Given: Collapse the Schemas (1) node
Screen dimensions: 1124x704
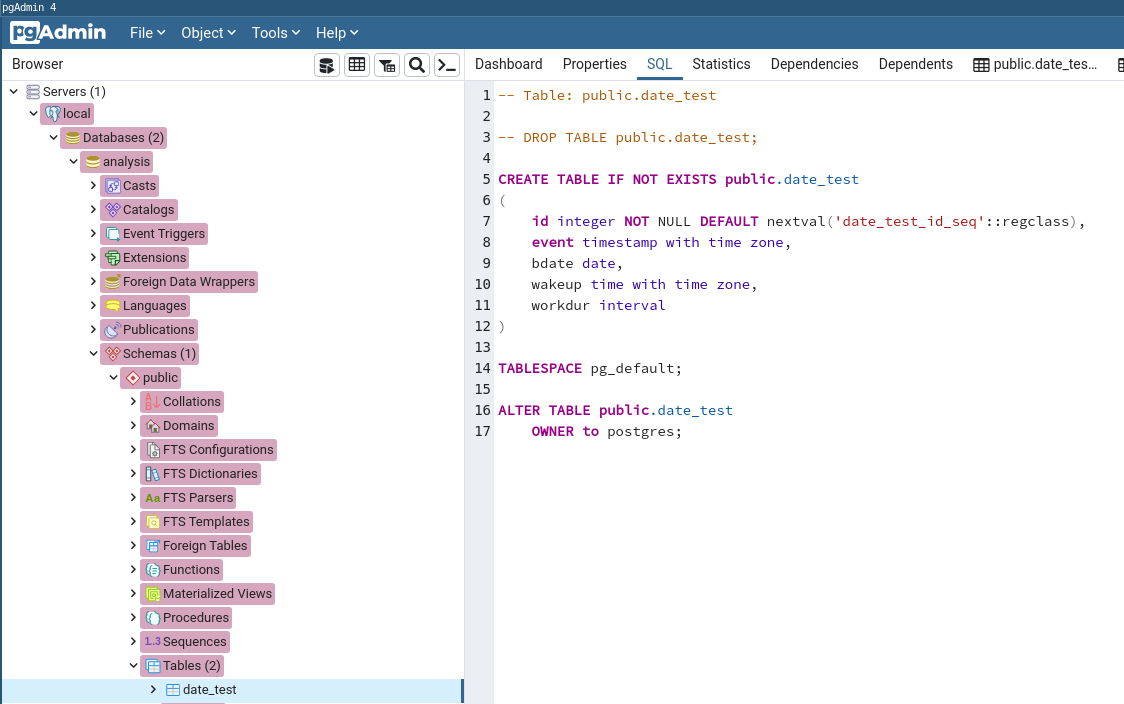Looking at the screenshot, I should click(x=93, y=354).
